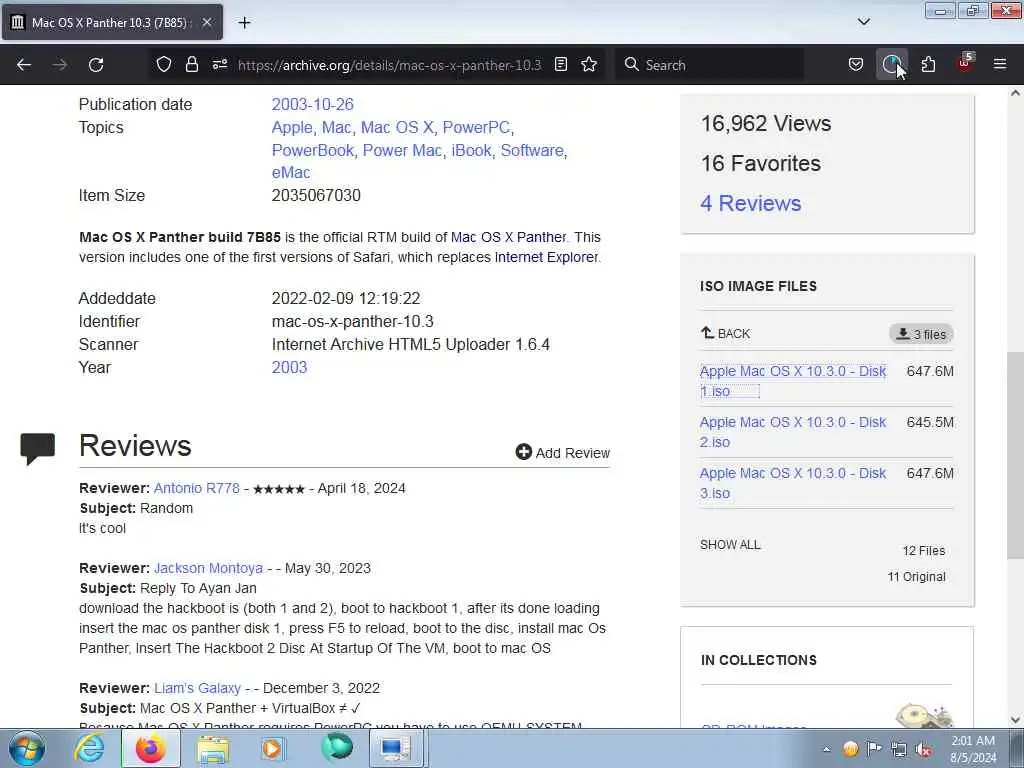Expand the list all tabs chevron
Viewport: 1024px width, 768px height.
click(864, 22)
